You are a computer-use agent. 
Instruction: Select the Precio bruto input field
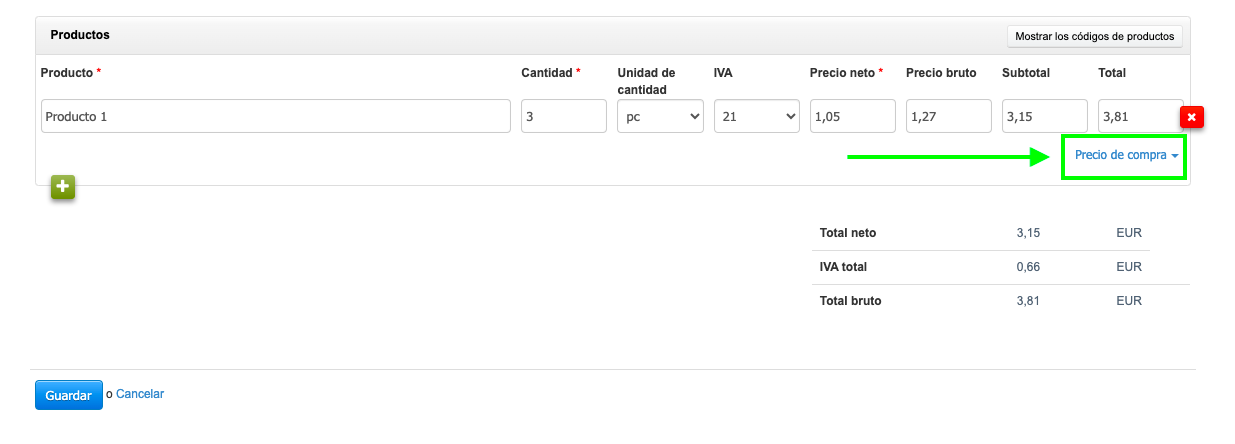point(948,116)
